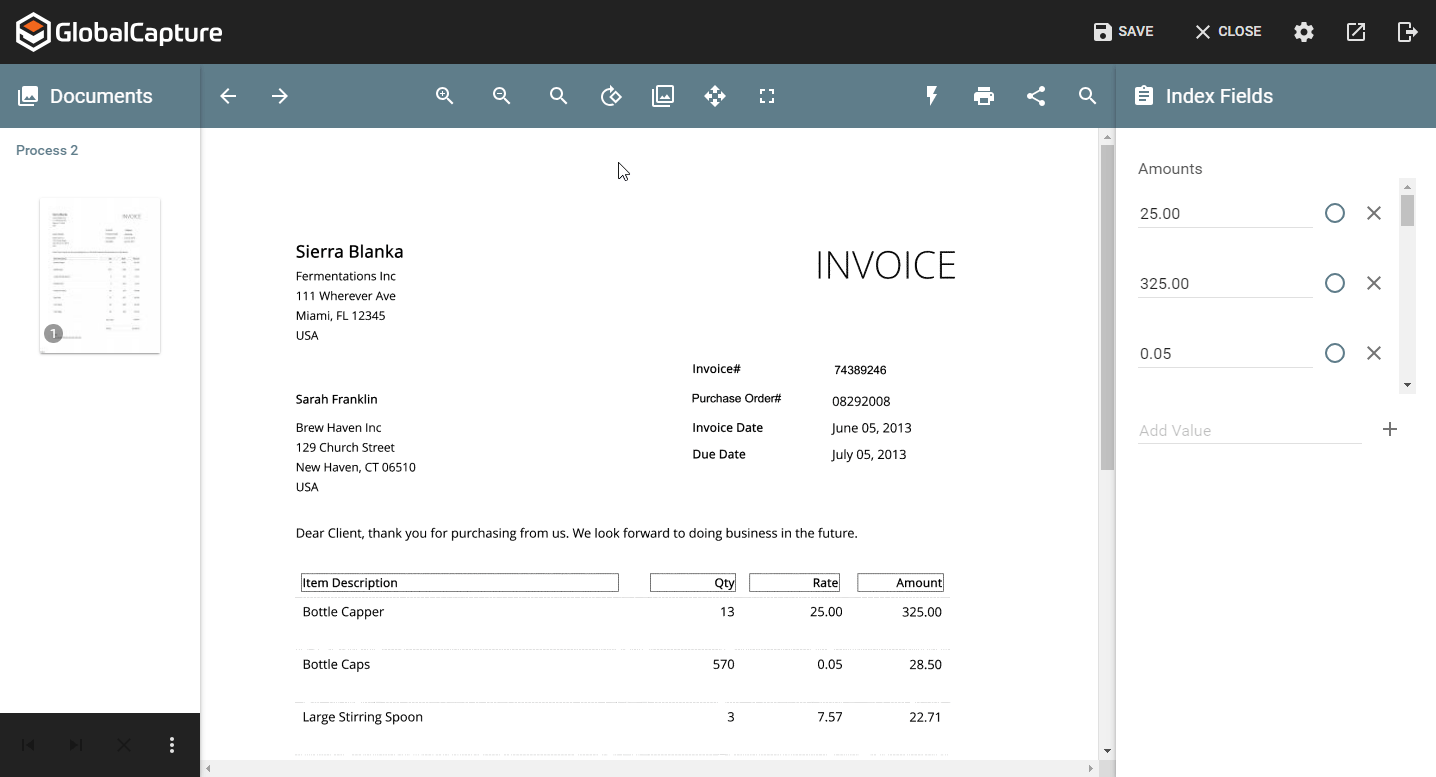Image resolution: width=1436 pixels, height=777 pixels.
Task: Rotate the document with the rotate icon
Action: 611,96
